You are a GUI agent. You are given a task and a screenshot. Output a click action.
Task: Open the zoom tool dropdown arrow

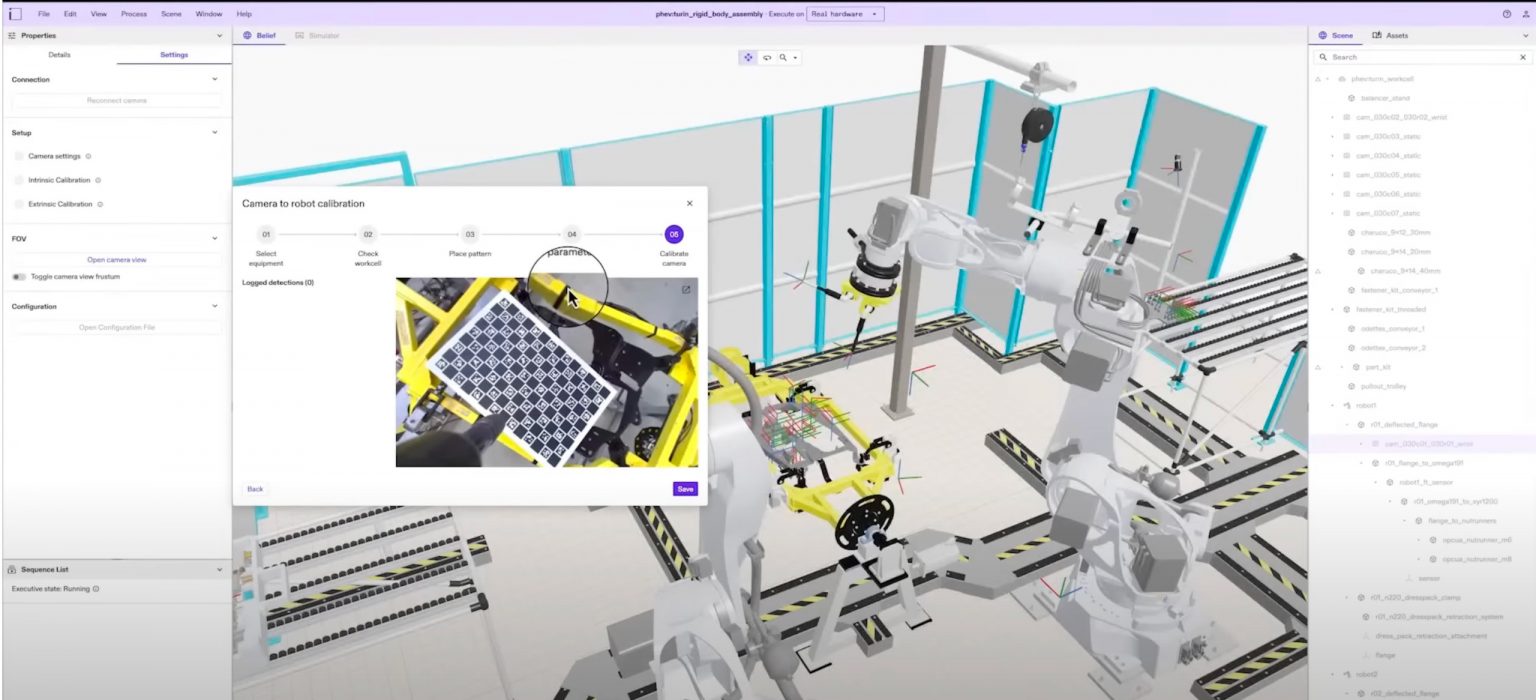pos(796,57)
